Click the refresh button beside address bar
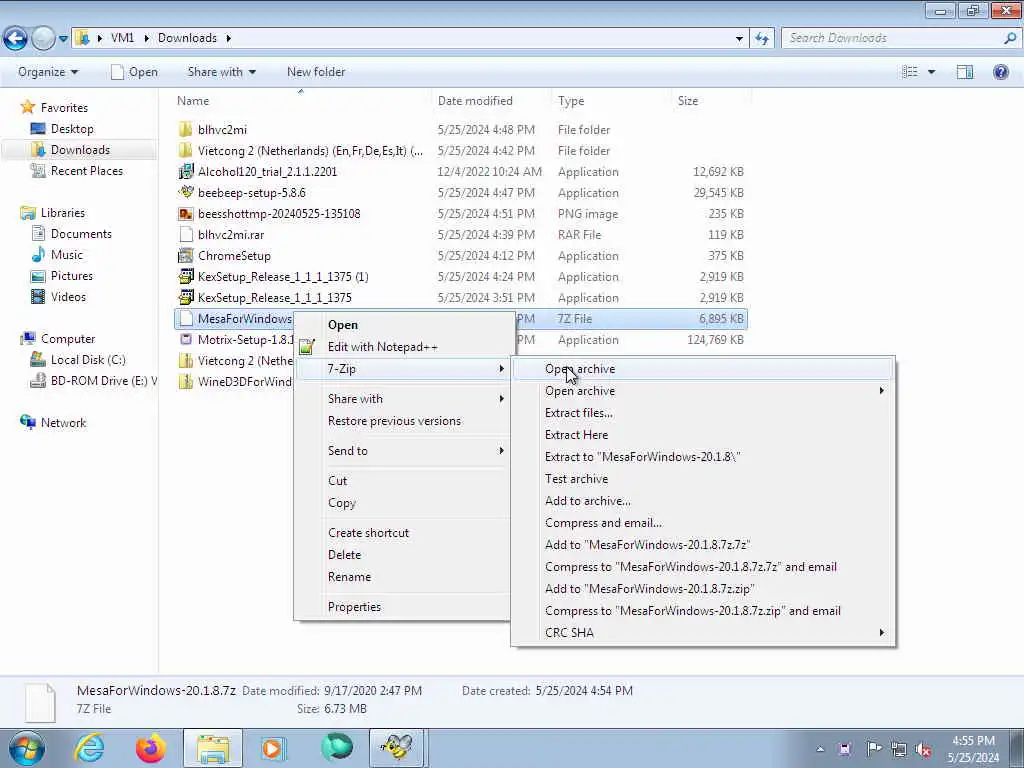The image size is (1024, 768). tap(762, 38)
